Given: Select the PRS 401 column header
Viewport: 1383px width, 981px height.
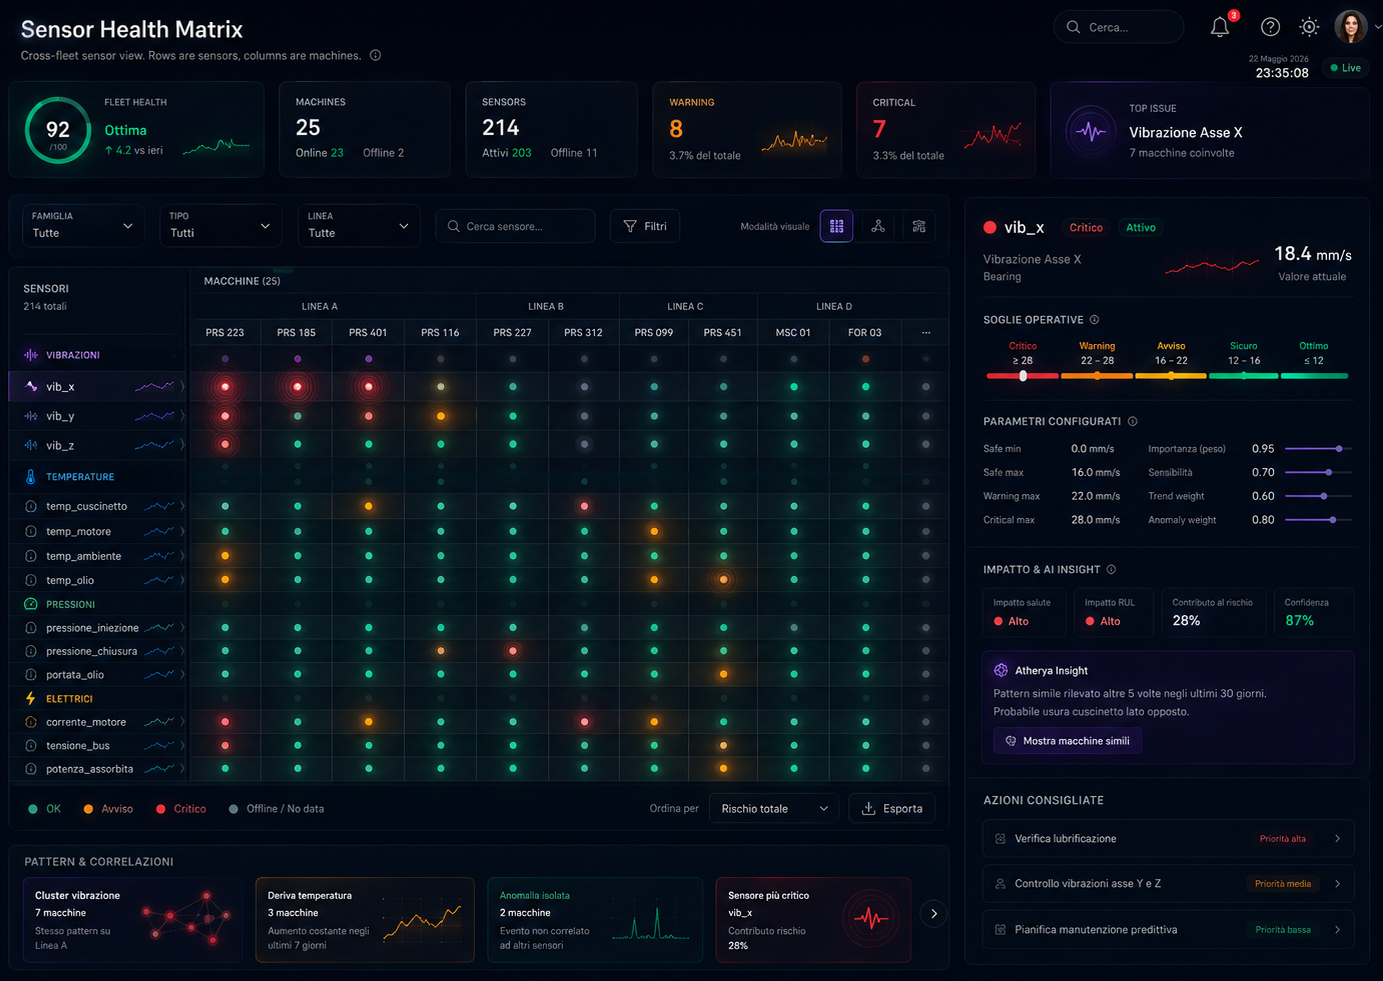Looking at the screenshot, I should point(368,332).
